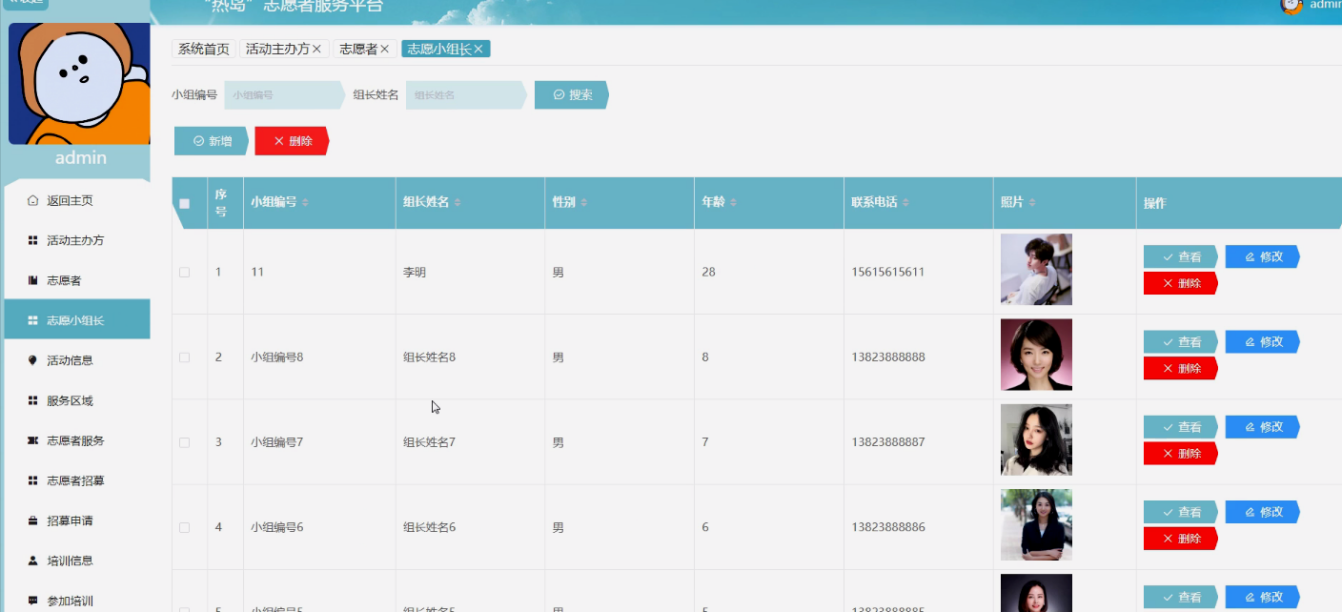
Task: Close the 活动主办方 tab
Action: 317,48
